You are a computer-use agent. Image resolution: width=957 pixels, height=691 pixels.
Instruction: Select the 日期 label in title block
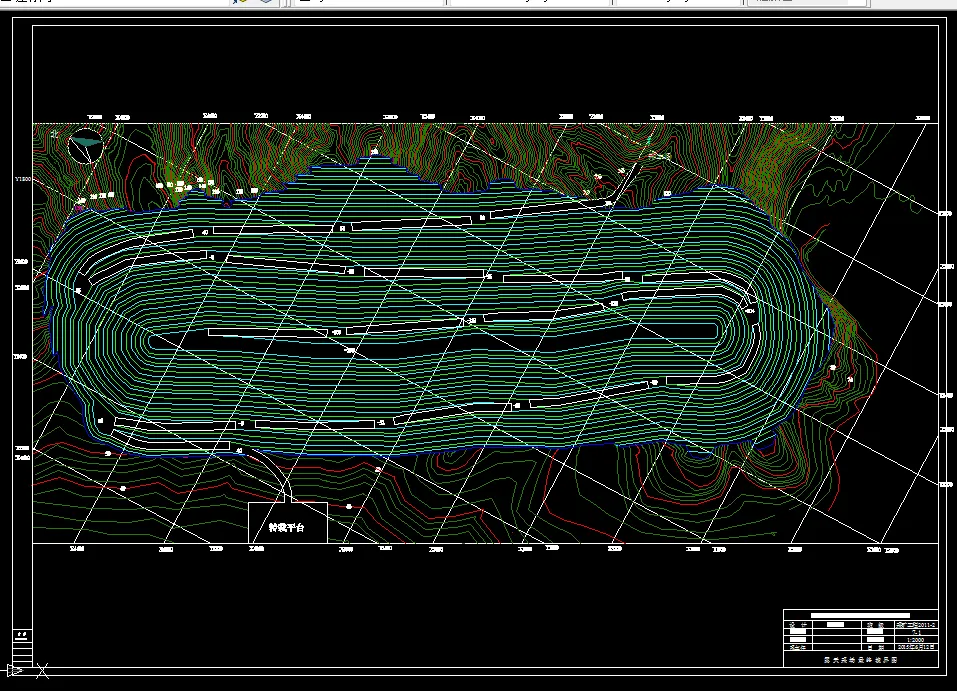click(875, 647)
